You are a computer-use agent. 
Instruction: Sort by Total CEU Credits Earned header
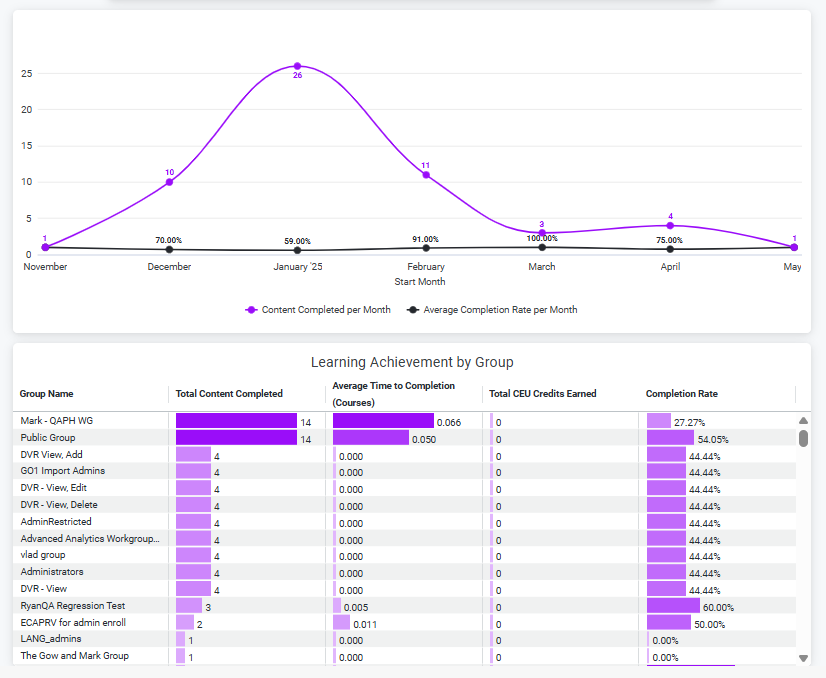543,394
